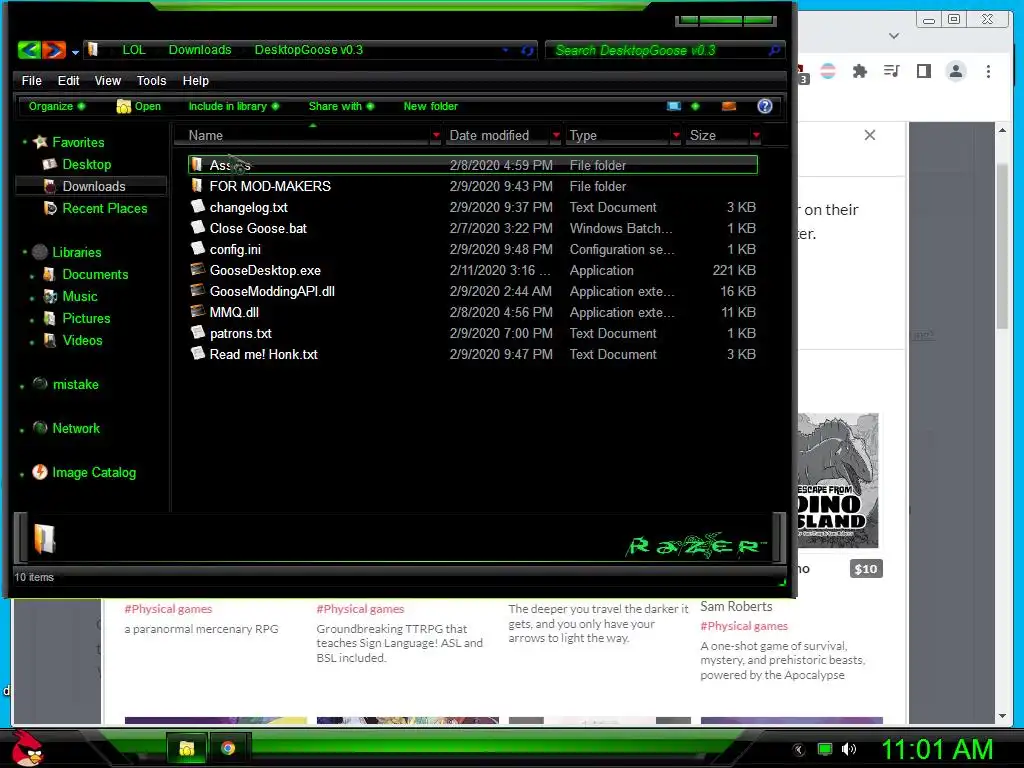
Task: Select the changelog.txt file
Action: point(473,207)
